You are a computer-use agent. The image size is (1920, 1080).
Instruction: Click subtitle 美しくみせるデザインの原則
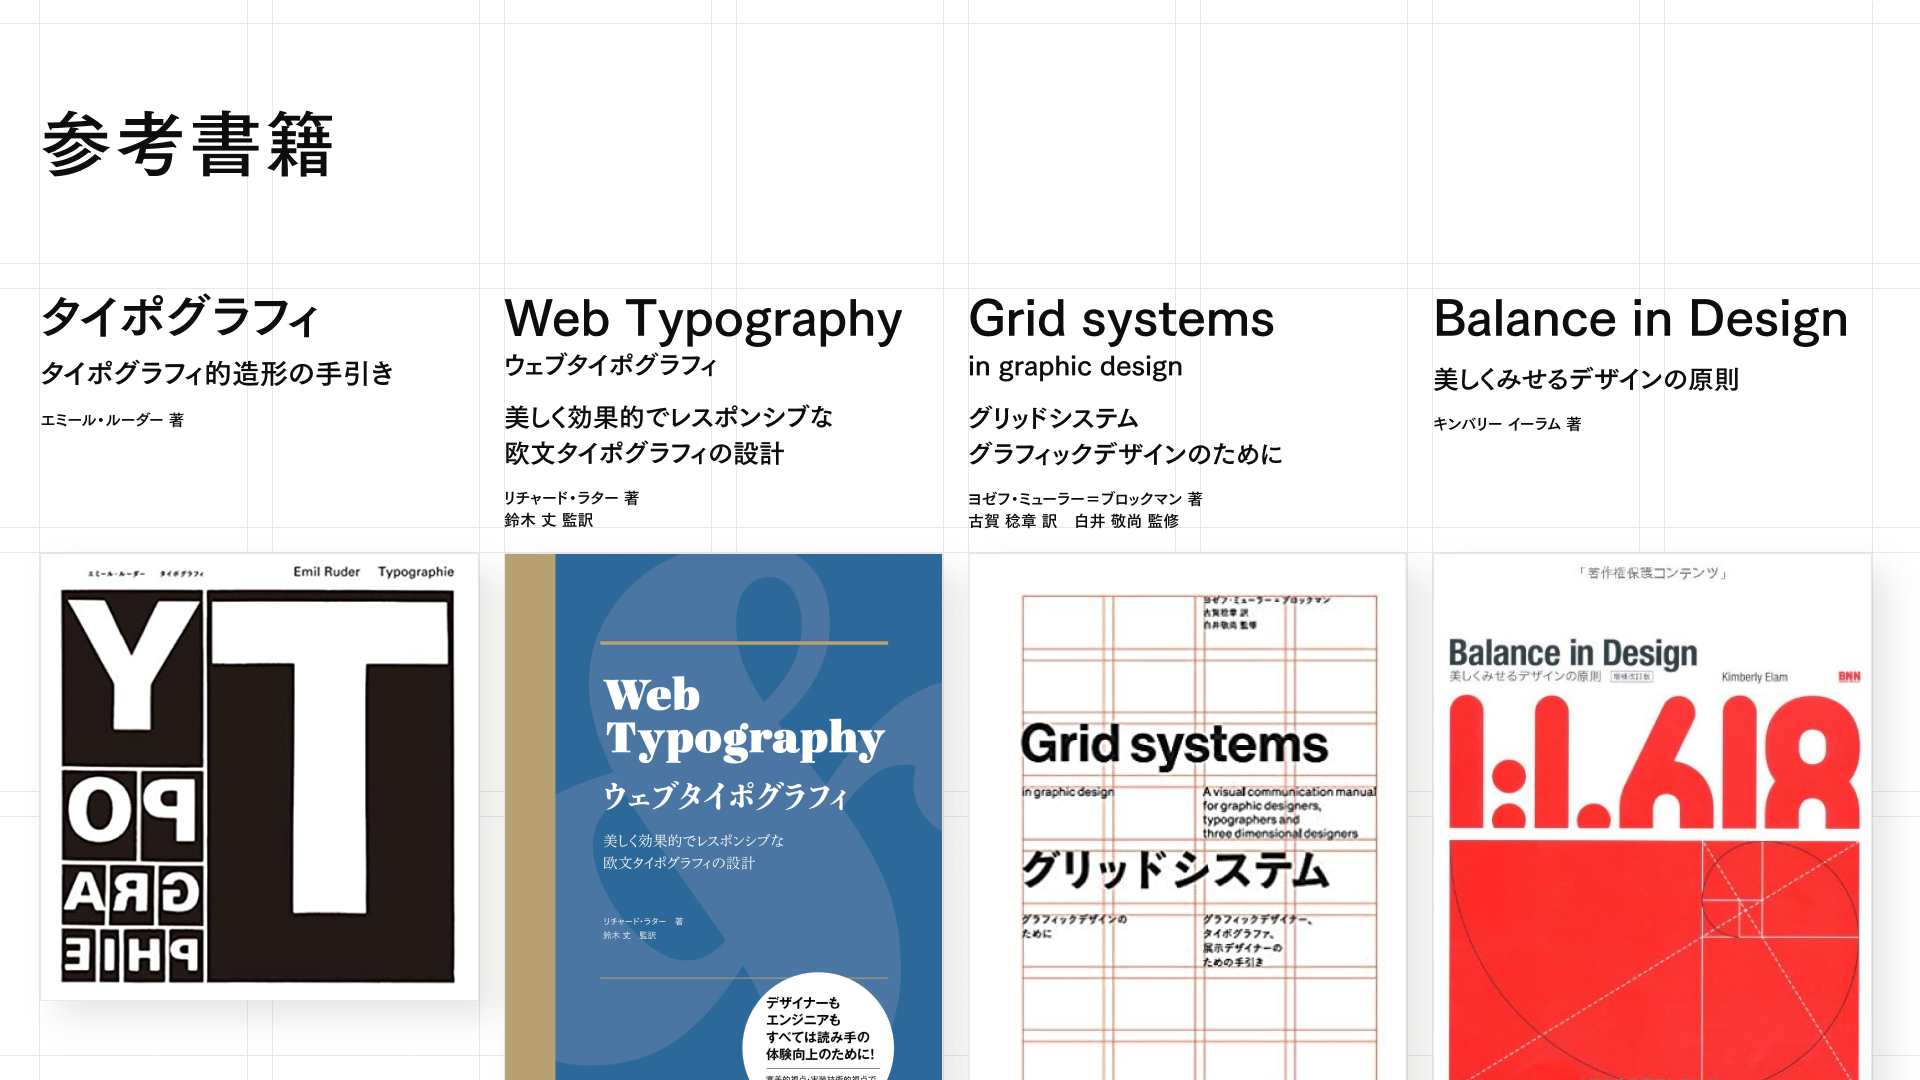click(1586, 380)
